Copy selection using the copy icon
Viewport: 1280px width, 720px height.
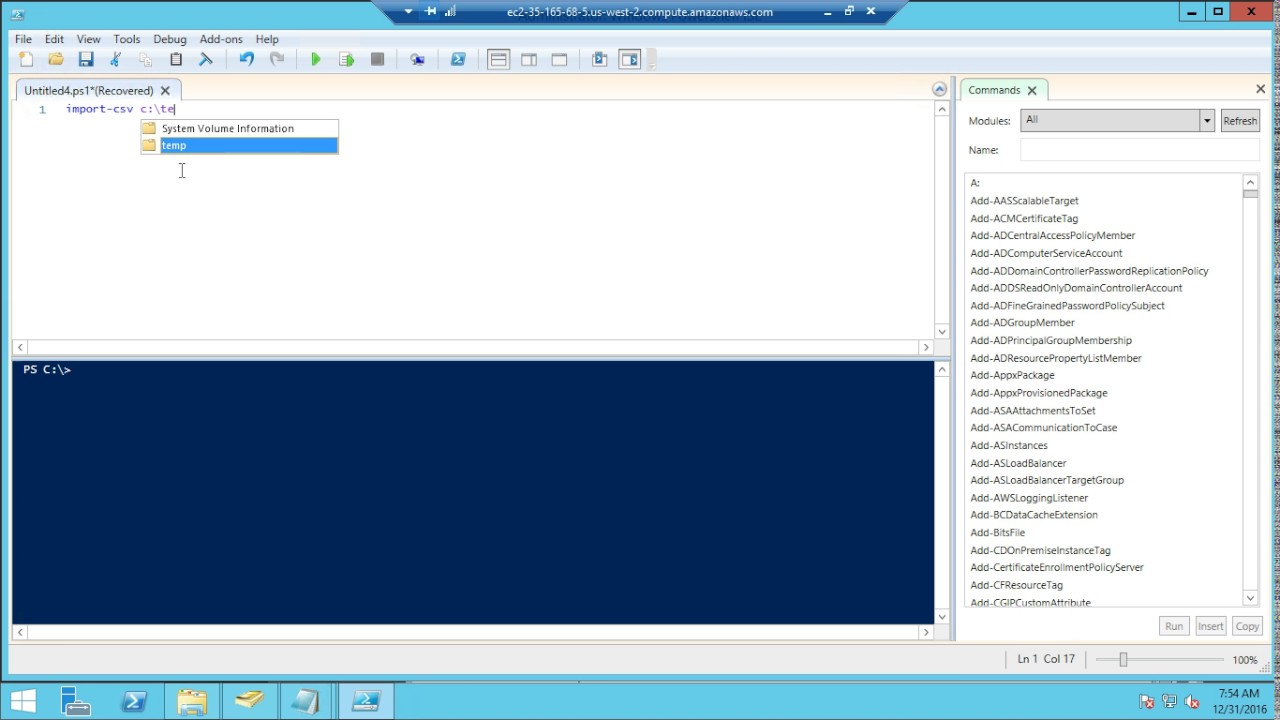pyautogui.click(x=146, y=60)
